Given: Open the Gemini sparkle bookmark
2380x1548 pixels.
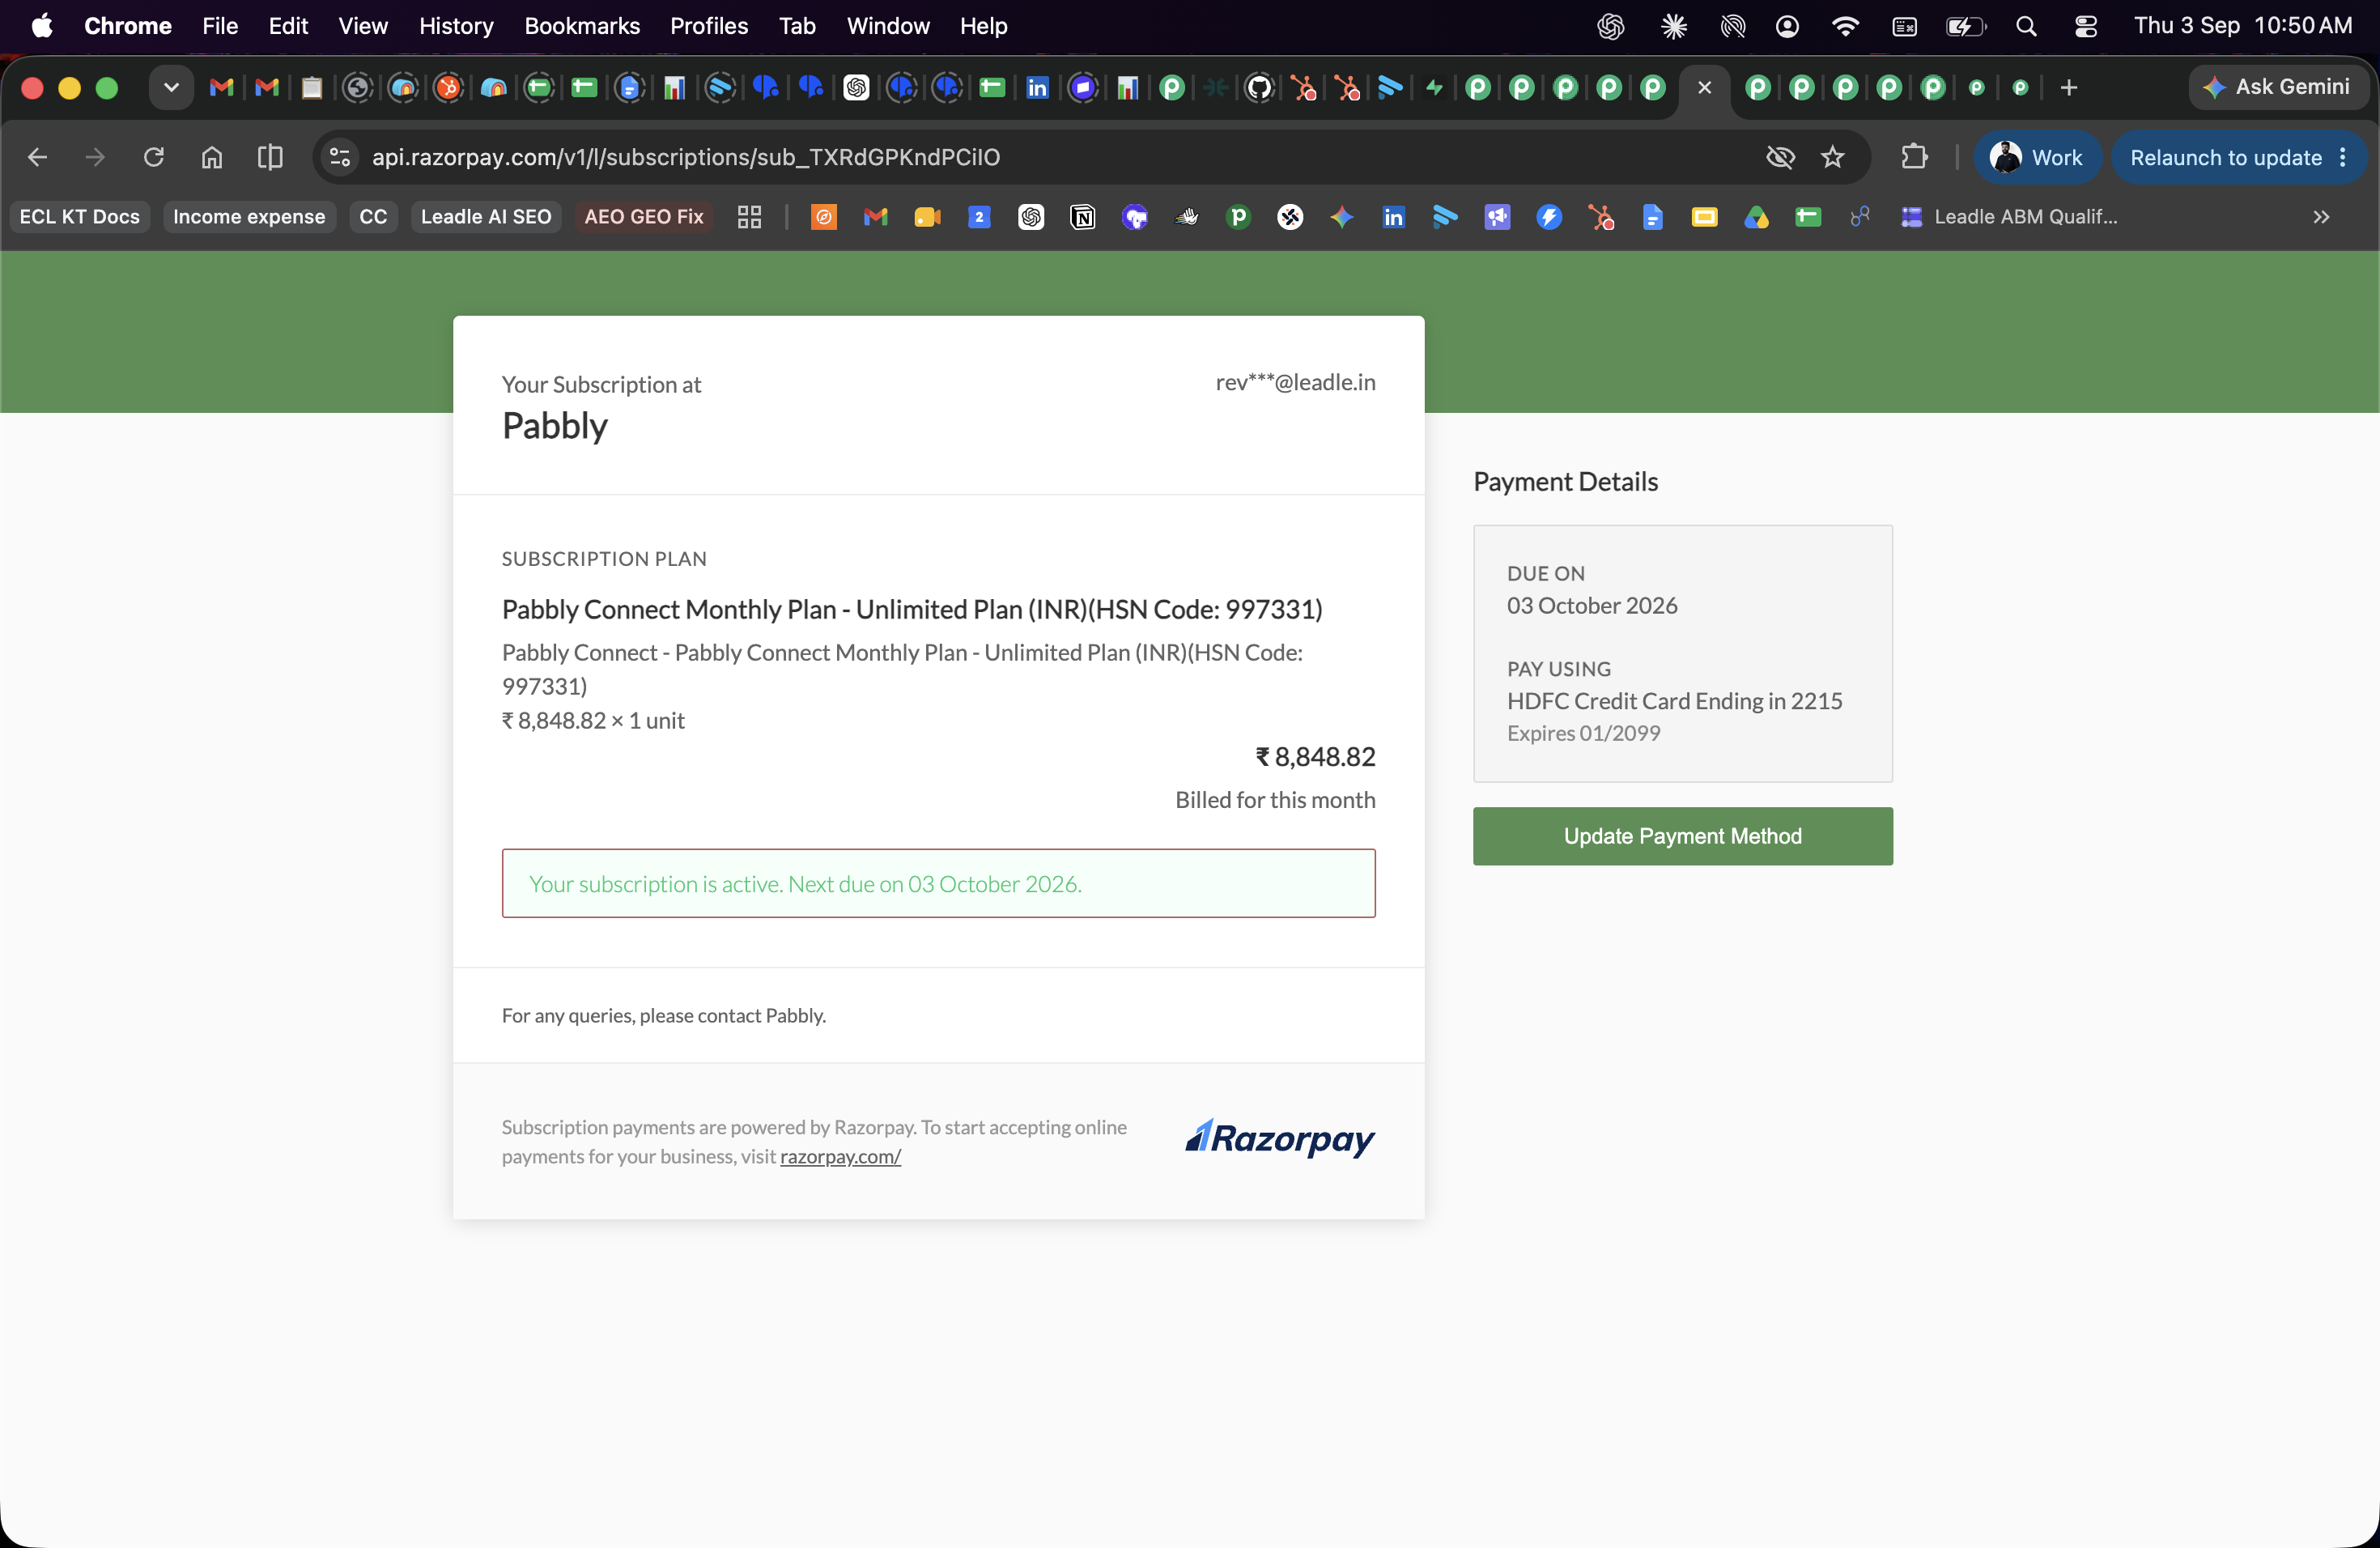Looking at the screenshot, I should [x=1342, y=217].
